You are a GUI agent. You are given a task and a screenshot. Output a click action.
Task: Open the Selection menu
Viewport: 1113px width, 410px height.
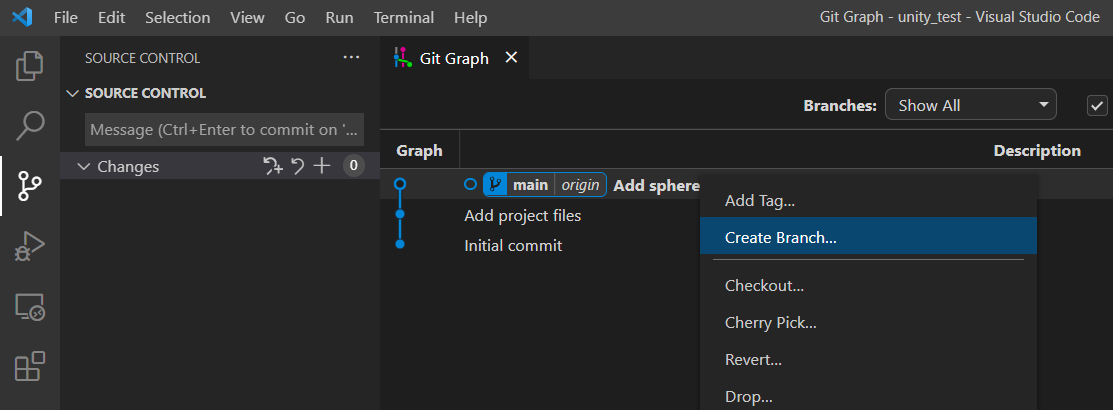click(177, 18)
